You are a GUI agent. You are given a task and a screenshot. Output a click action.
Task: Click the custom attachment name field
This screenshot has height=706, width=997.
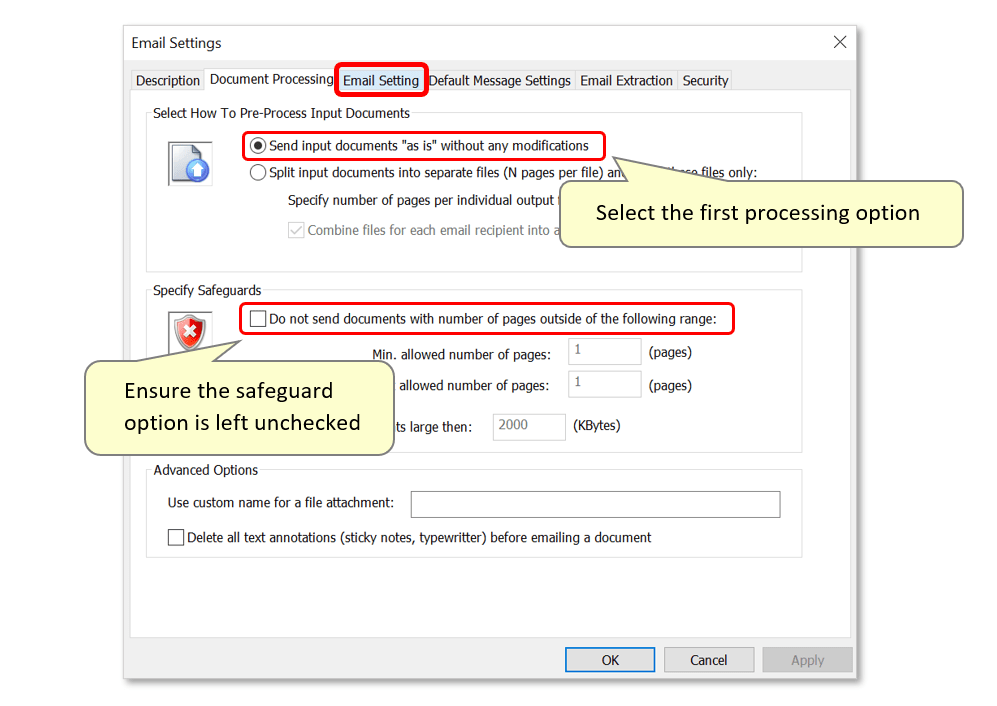[x=595, y=504]
